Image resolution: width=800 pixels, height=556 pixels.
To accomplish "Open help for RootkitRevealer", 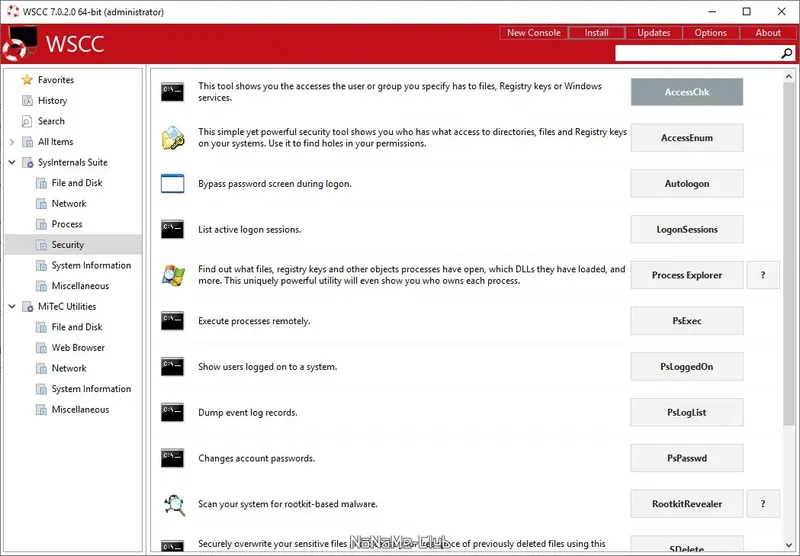I will click(x=763, y=504).
